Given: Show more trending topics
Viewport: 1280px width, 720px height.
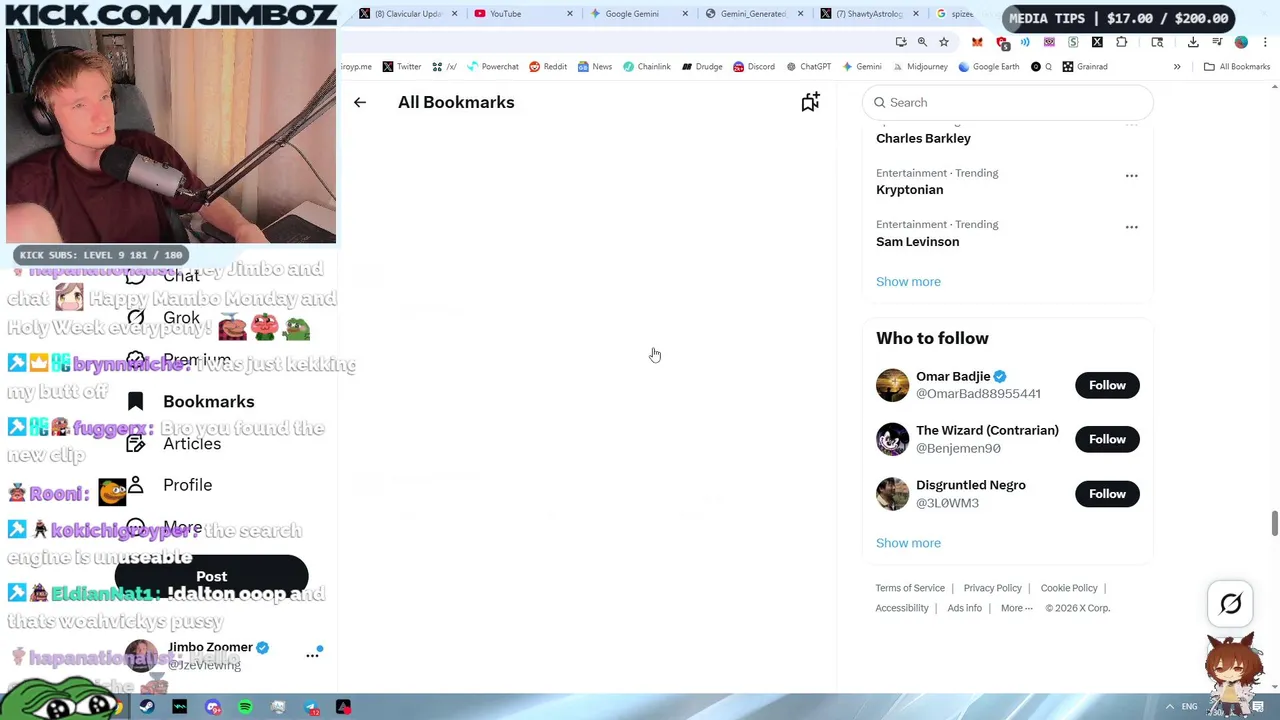Looking at the screenshot, I should pos(908,282).
